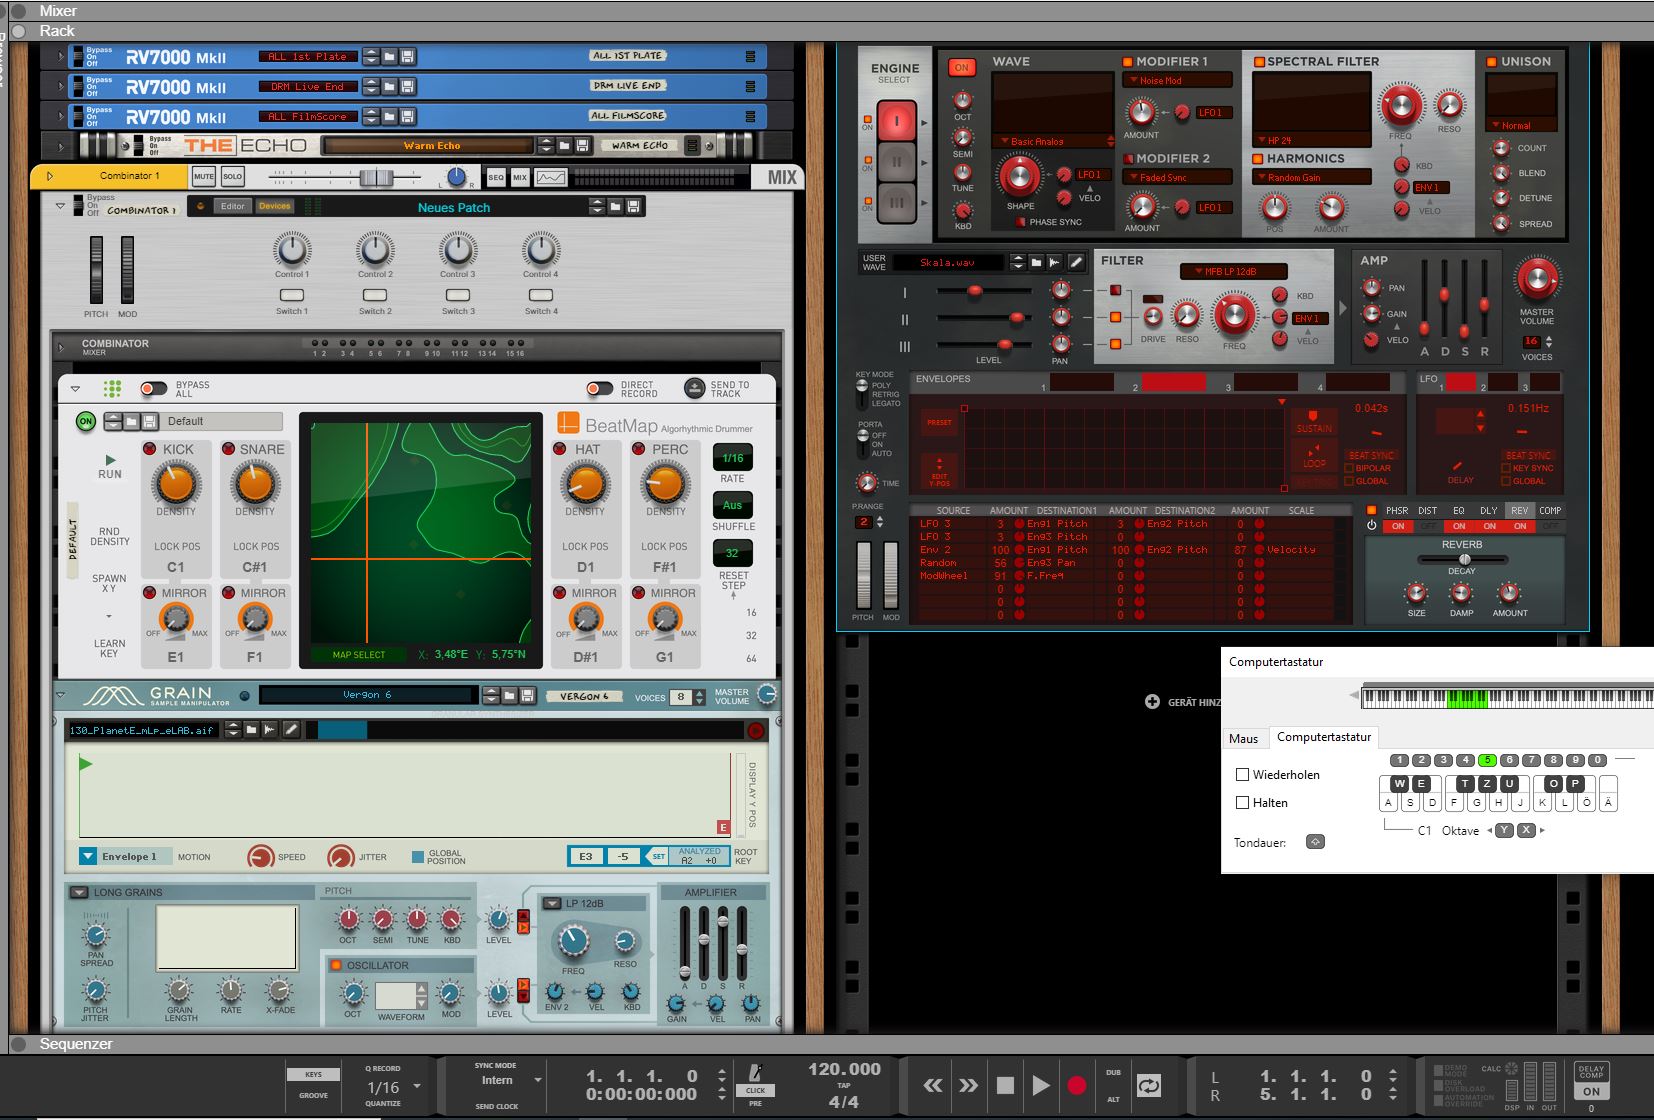Browse patches on the ALL 1st Plate RV7000

click(390, 57)
